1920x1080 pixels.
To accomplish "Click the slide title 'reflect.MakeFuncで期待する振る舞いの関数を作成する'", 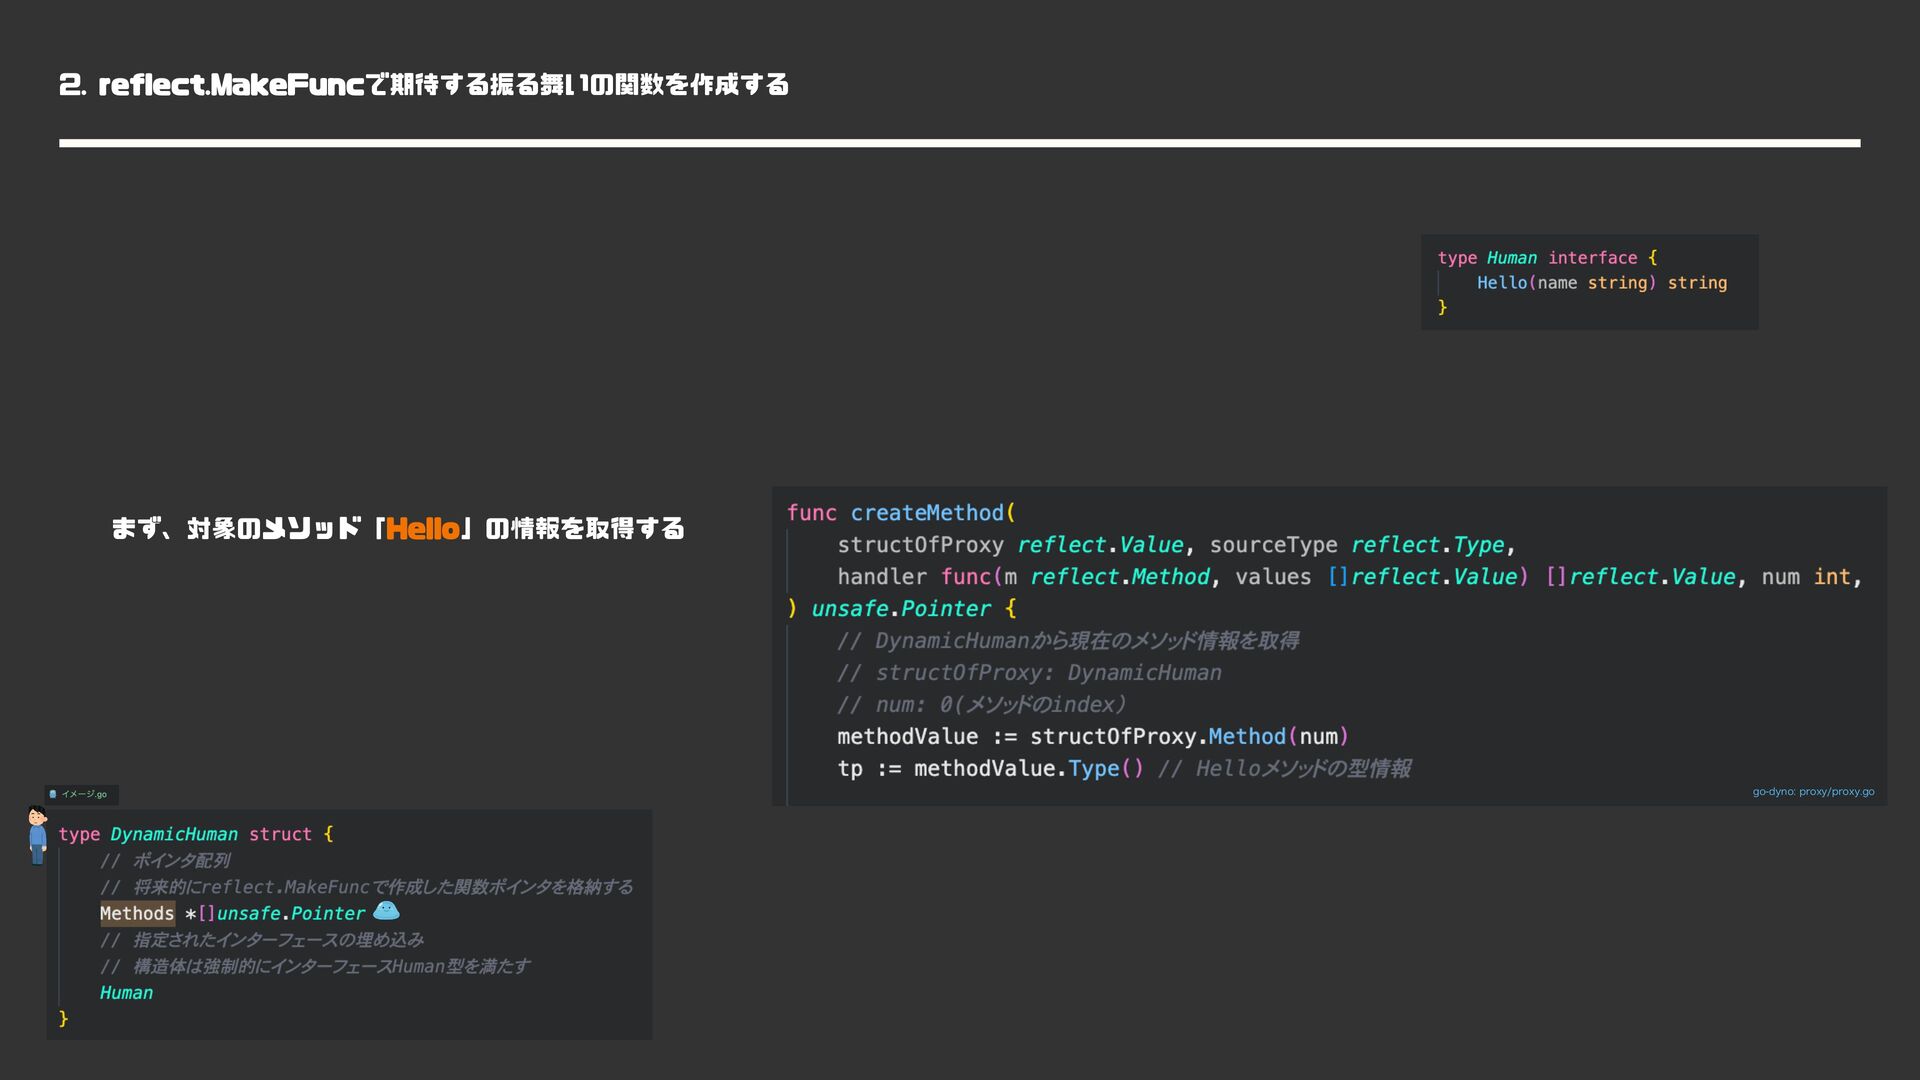I will 444,85.
